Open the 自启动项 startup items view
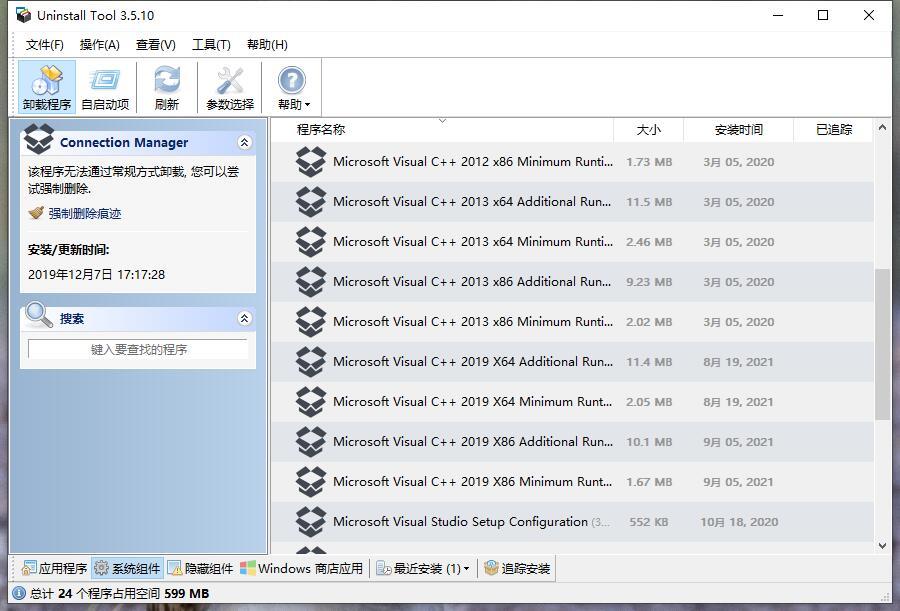This screenshot has width=900, height=611. tap(105, 87)
